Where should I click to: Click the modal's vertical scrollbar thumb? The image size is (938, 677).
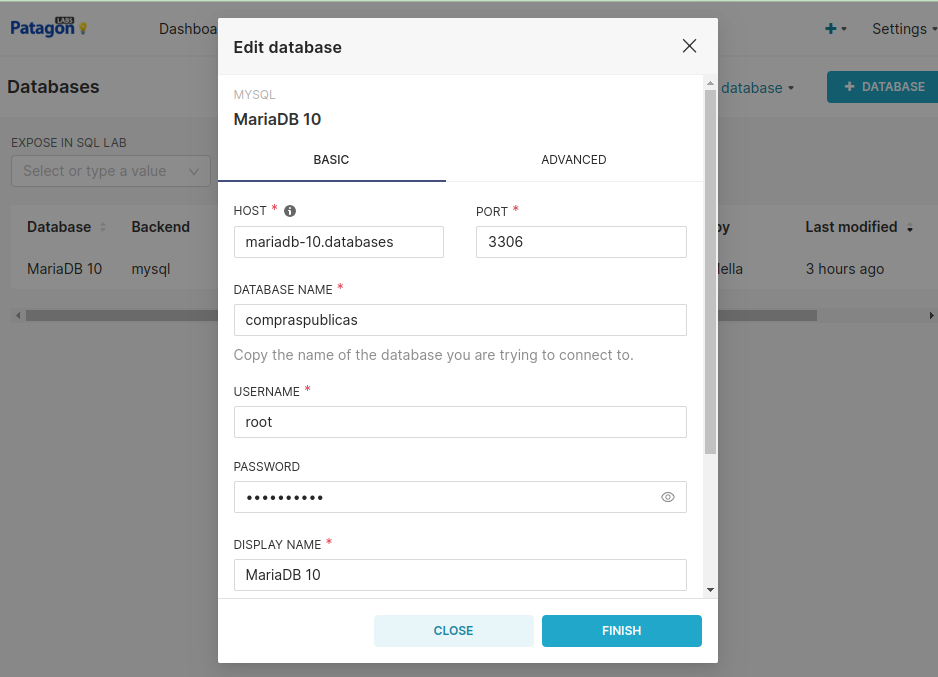[710, 270]
